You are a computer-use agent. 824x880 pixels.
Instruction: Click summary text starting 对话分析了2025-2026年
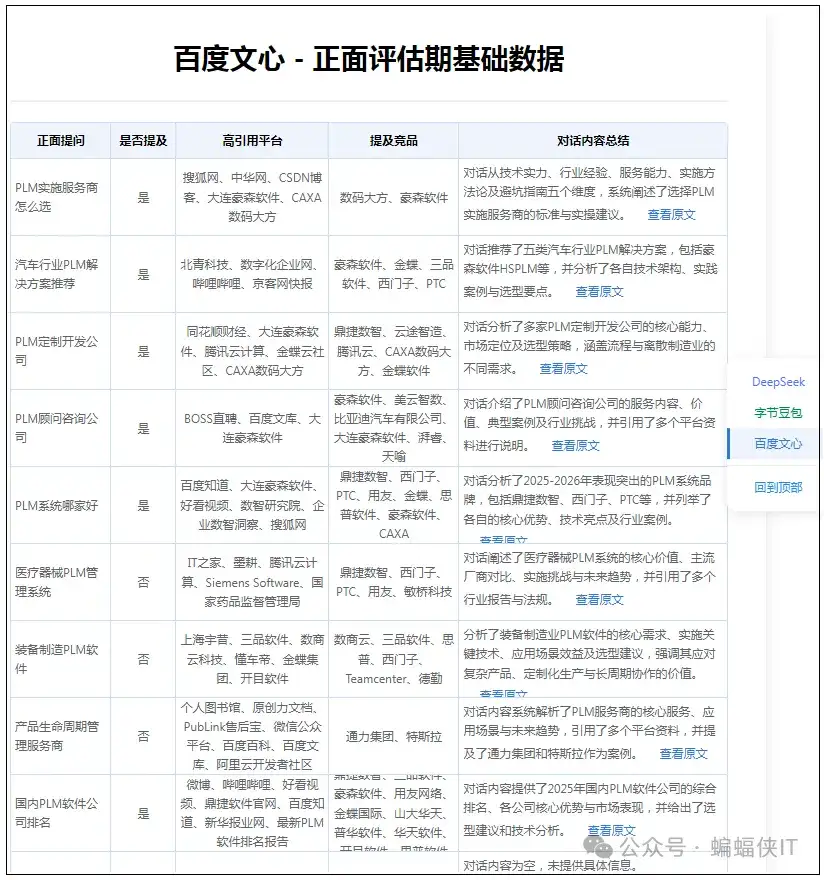587,500
